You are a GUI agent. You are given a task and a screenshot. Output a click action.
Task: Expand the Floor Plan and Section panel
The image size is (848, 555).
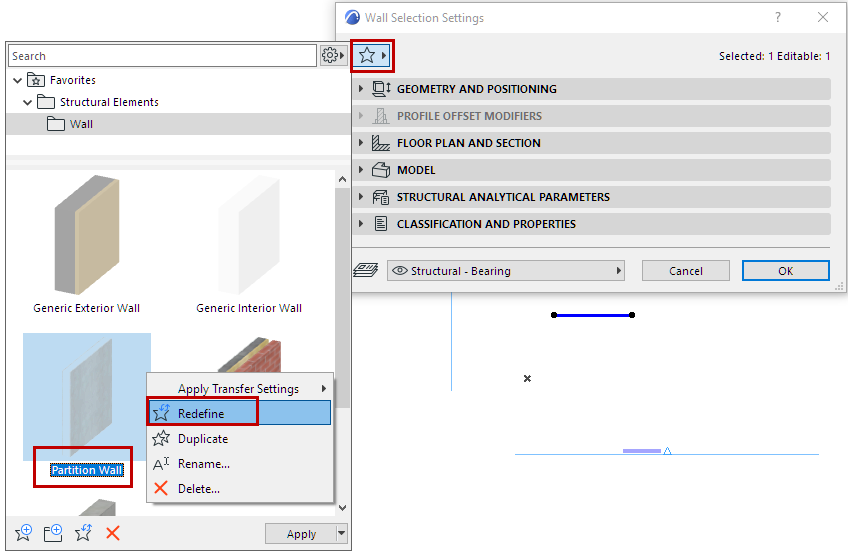pos(361,143)
